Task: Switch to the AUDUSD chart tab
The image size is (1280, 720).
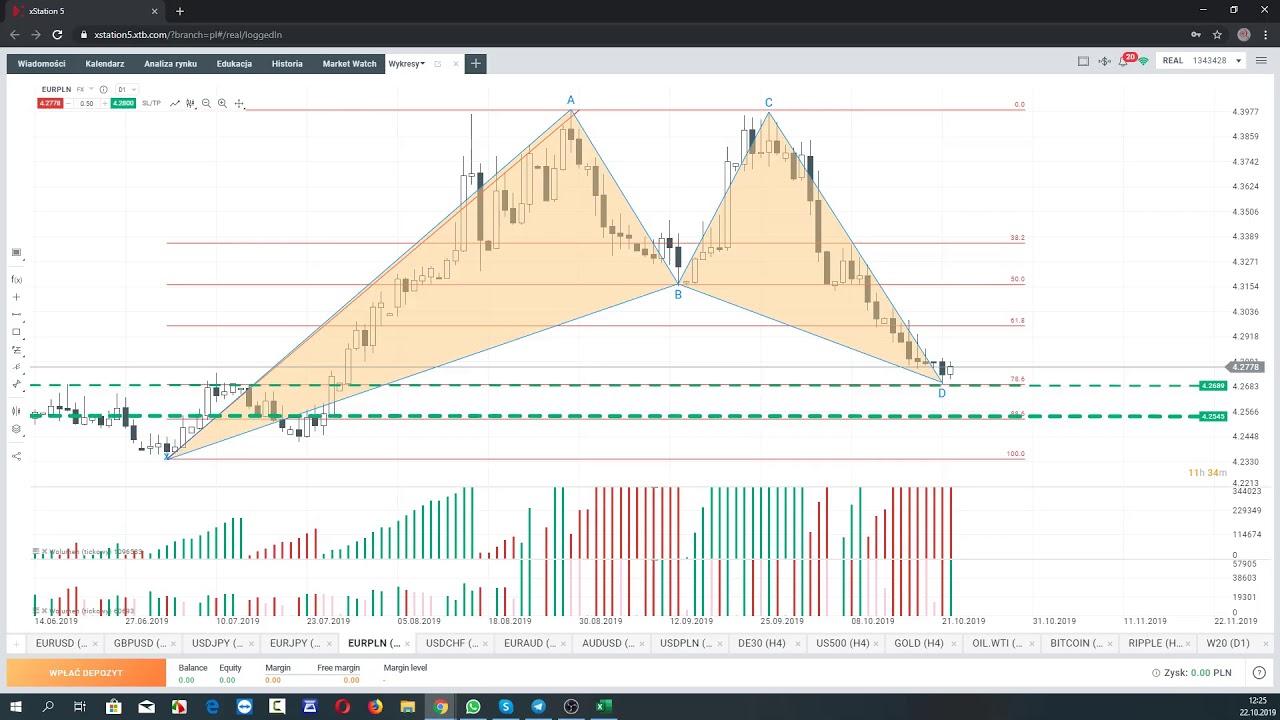Action: (608, 643)
